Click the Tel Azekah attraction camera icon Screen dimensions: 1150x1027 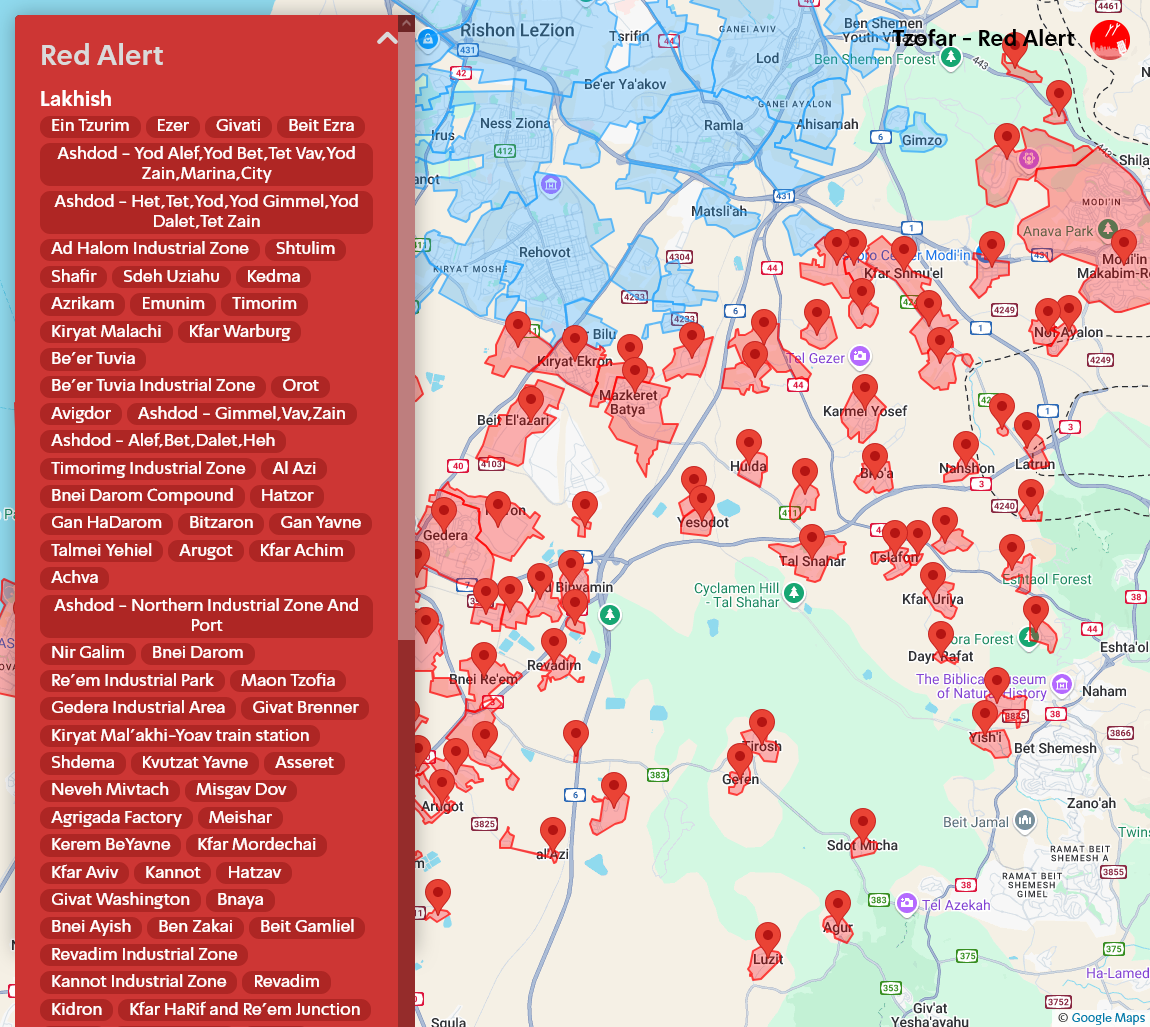[907, 902]
